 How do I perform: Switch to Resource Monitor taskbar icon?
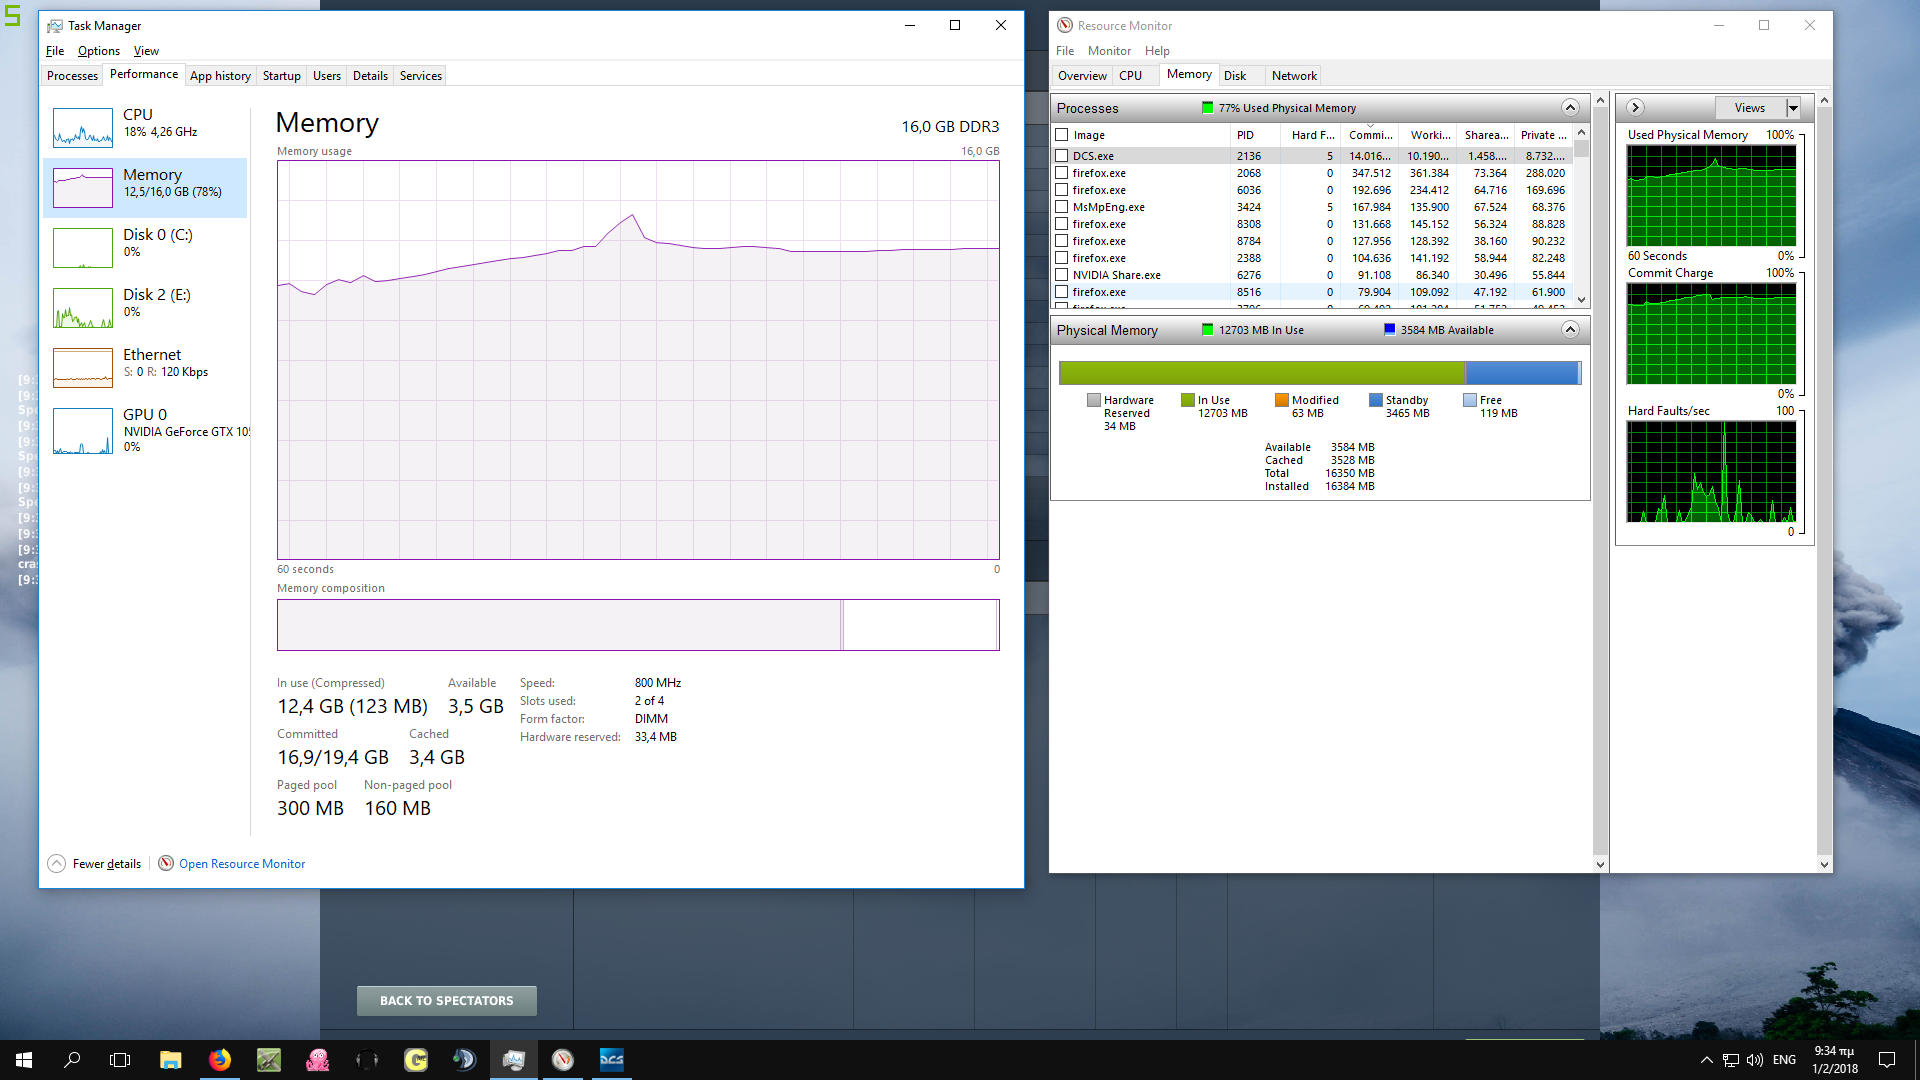pos(563,1060)
